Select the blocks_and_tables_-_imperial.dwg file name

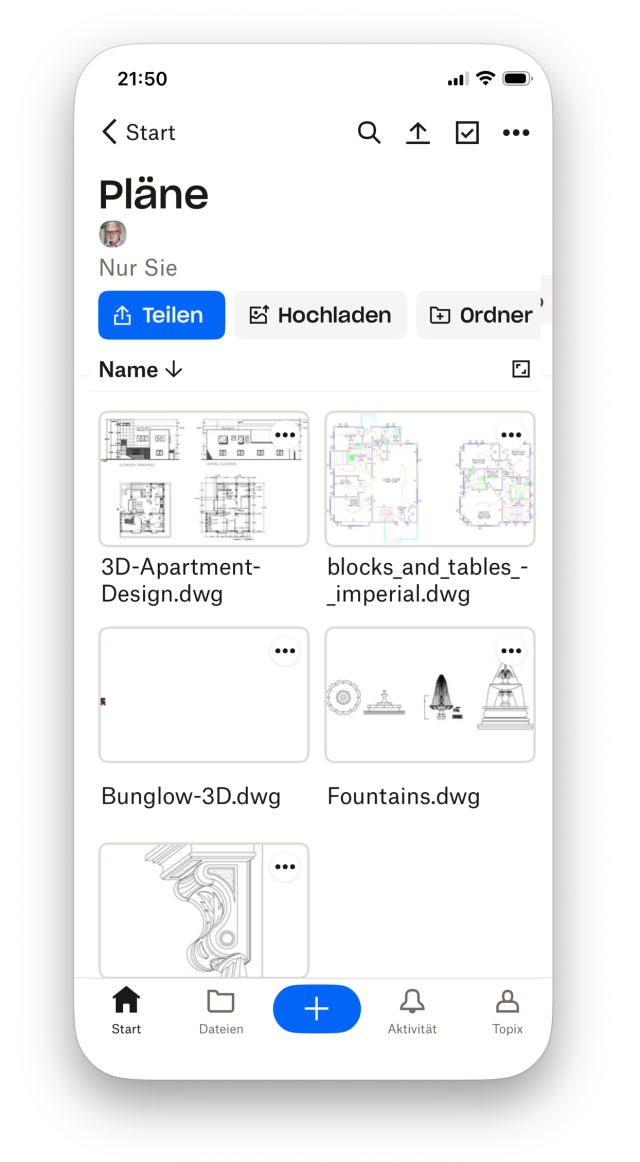(427, 580)
